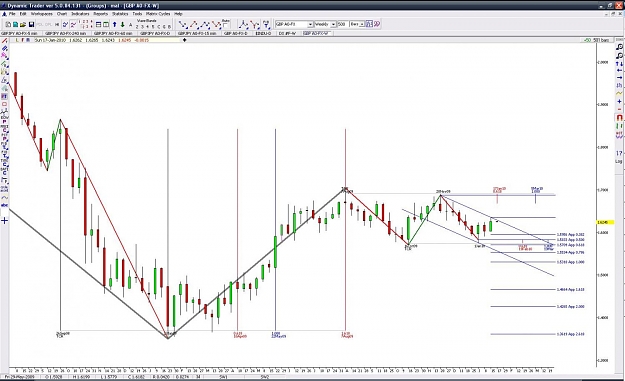Open the Tools menu

click(x=137, y=14)
